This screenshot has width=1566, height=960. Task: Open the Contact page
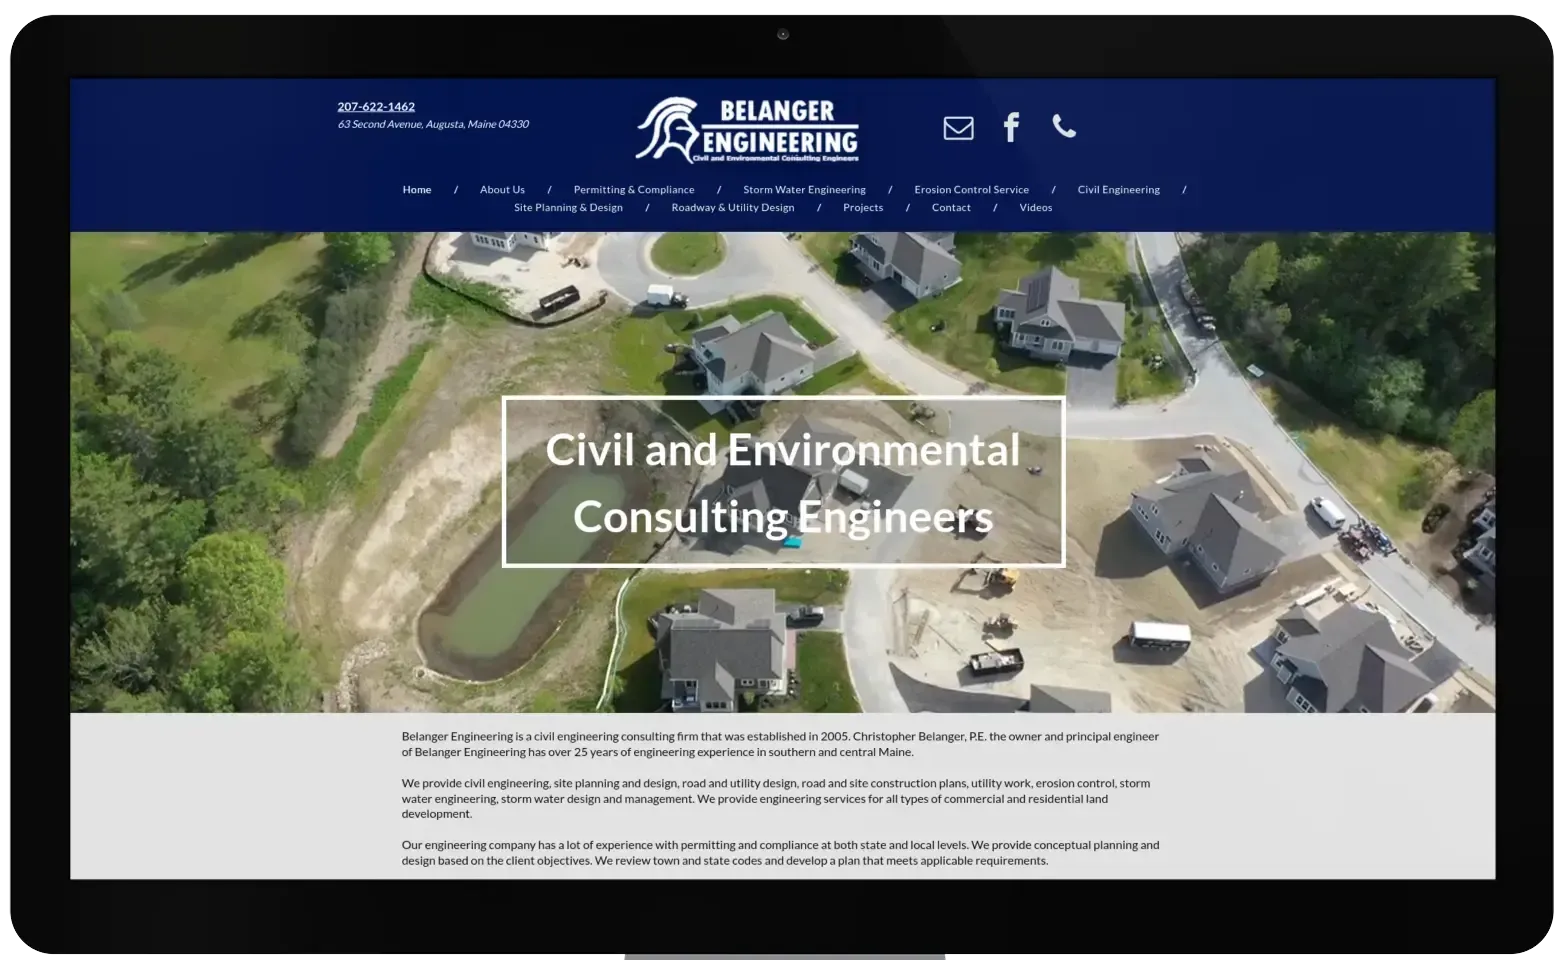click(951, 208)
